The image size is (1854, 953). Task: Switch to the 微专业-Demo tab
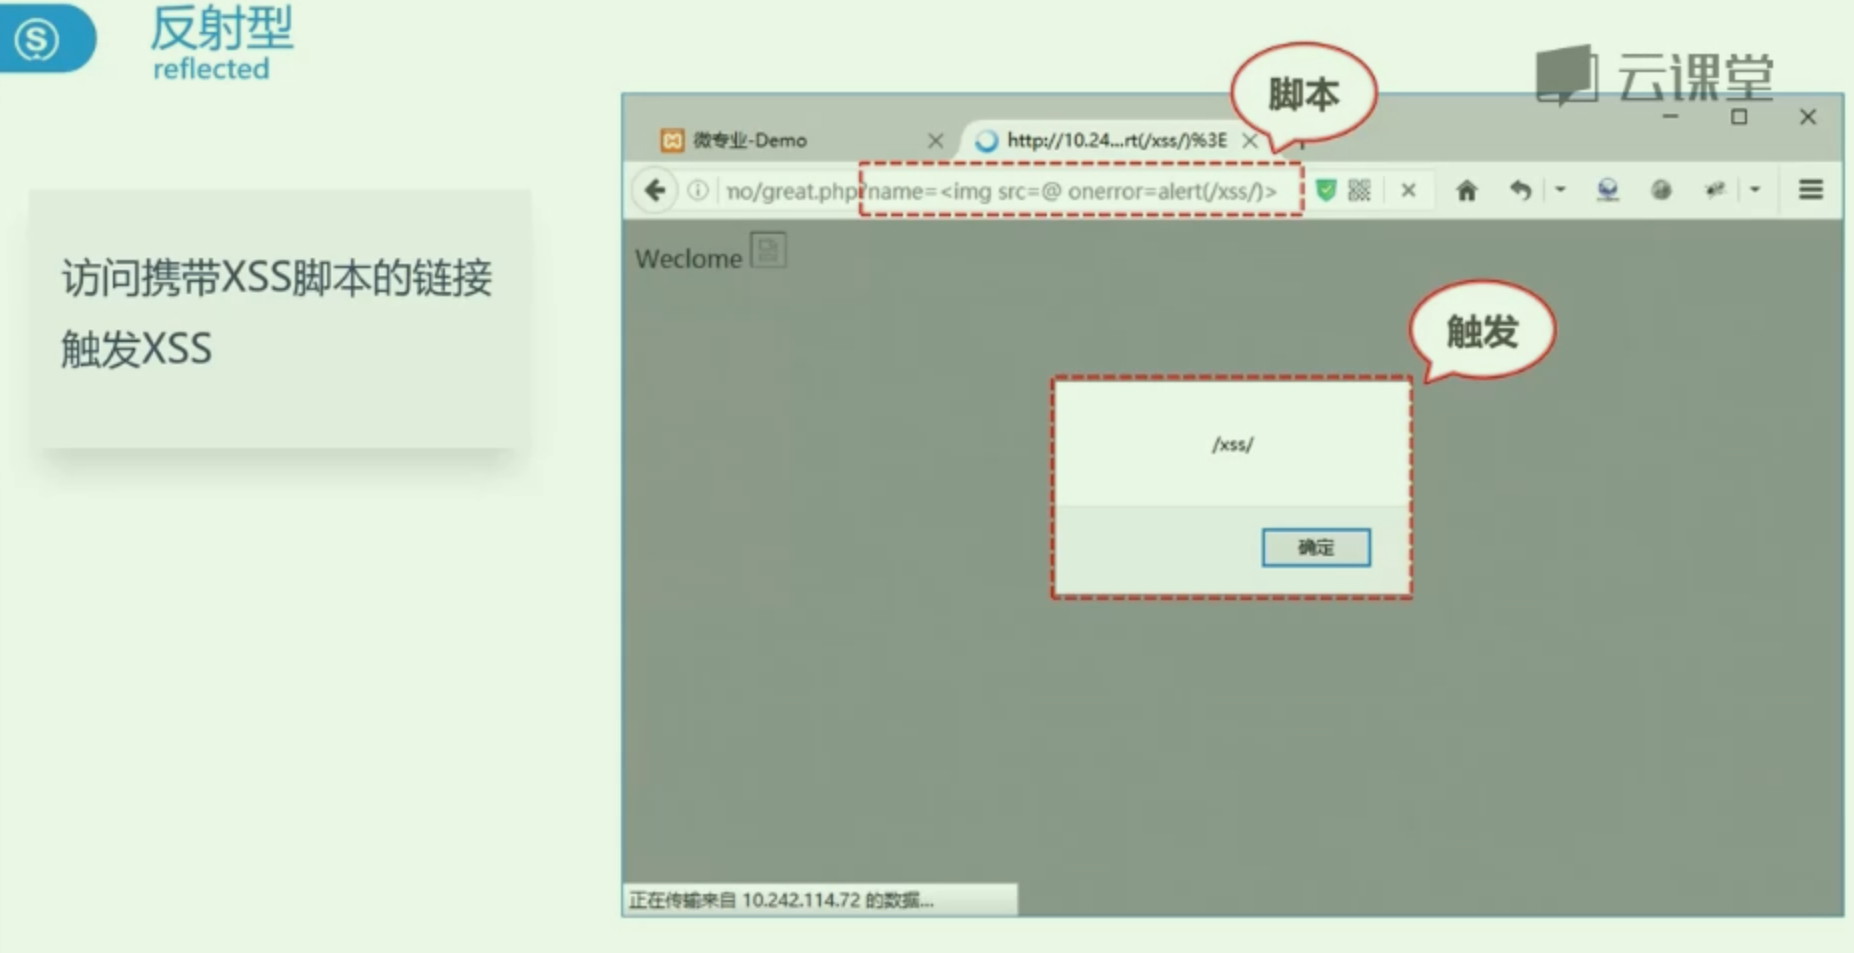pyautogui.click(x=750, y=140)
